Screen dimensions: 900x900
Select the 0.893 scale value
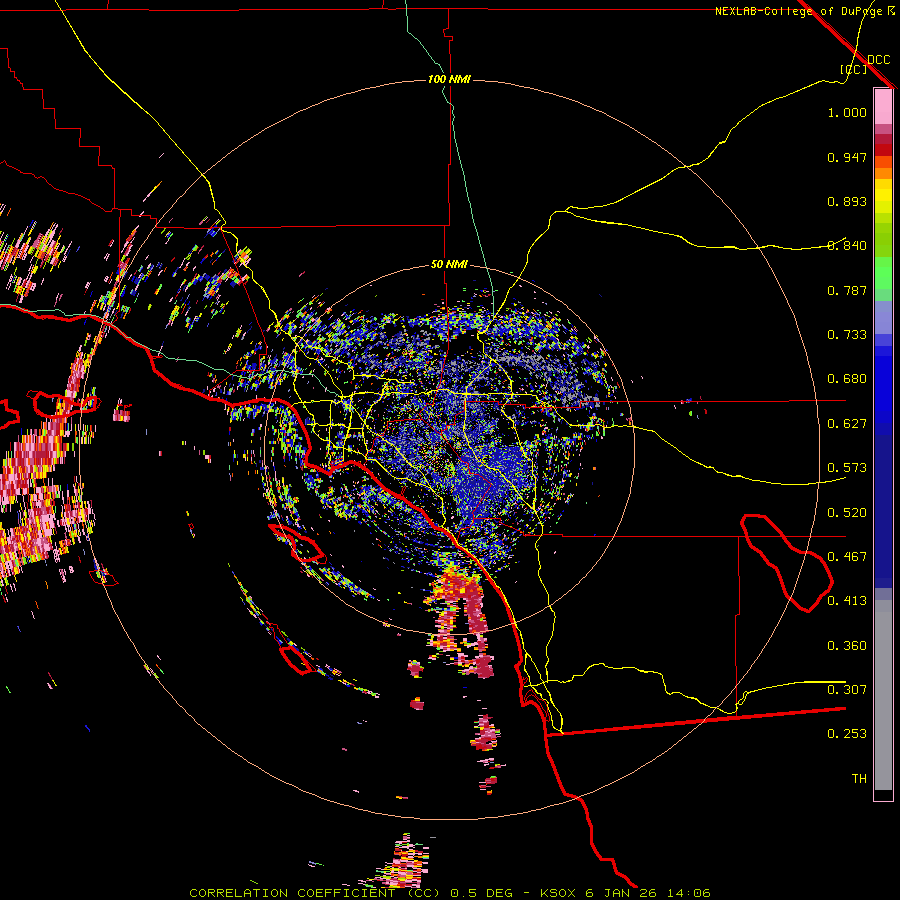847,201
